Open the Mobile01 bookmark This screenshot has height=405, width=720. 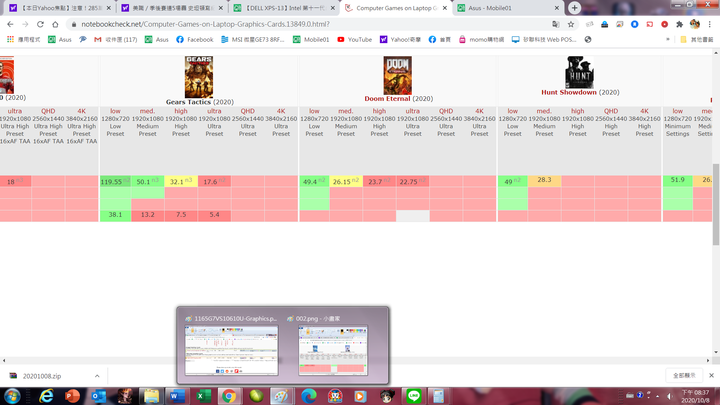[x=311, y=39]
